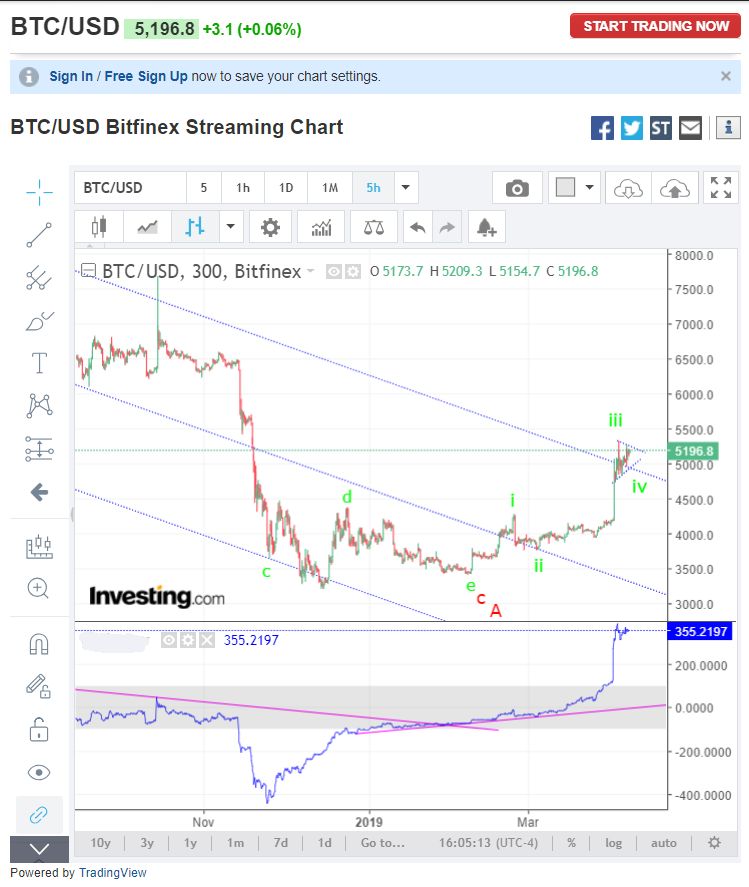Select the bars chart style
Image resolution: width=749 pixels, height=887 pixels.
pyautogui.click(x=195, y=227)
